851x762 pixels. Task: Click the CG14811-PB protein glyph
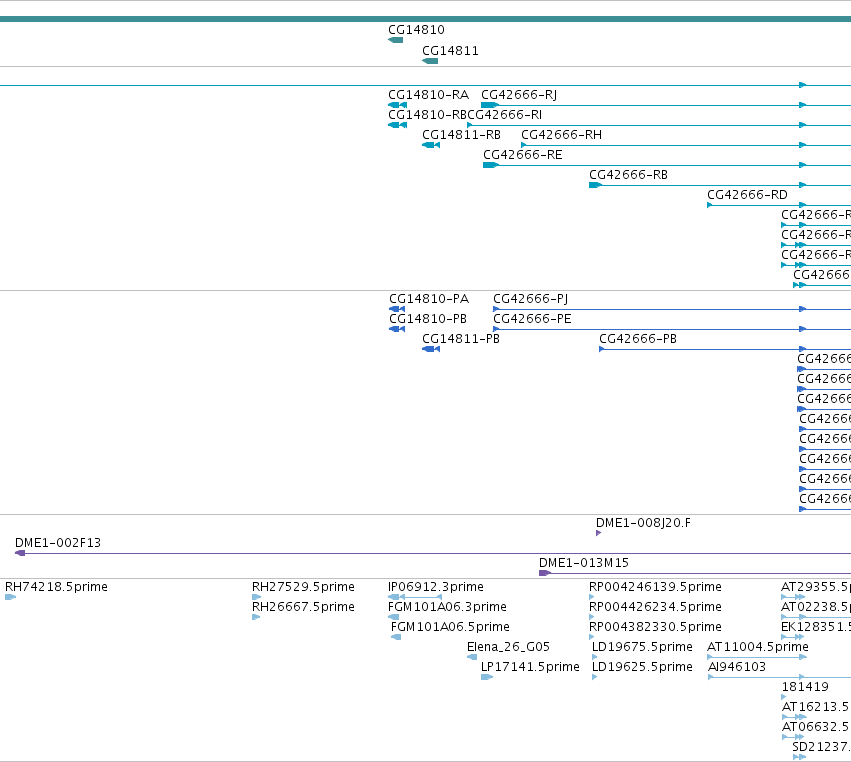click(431, 349)
